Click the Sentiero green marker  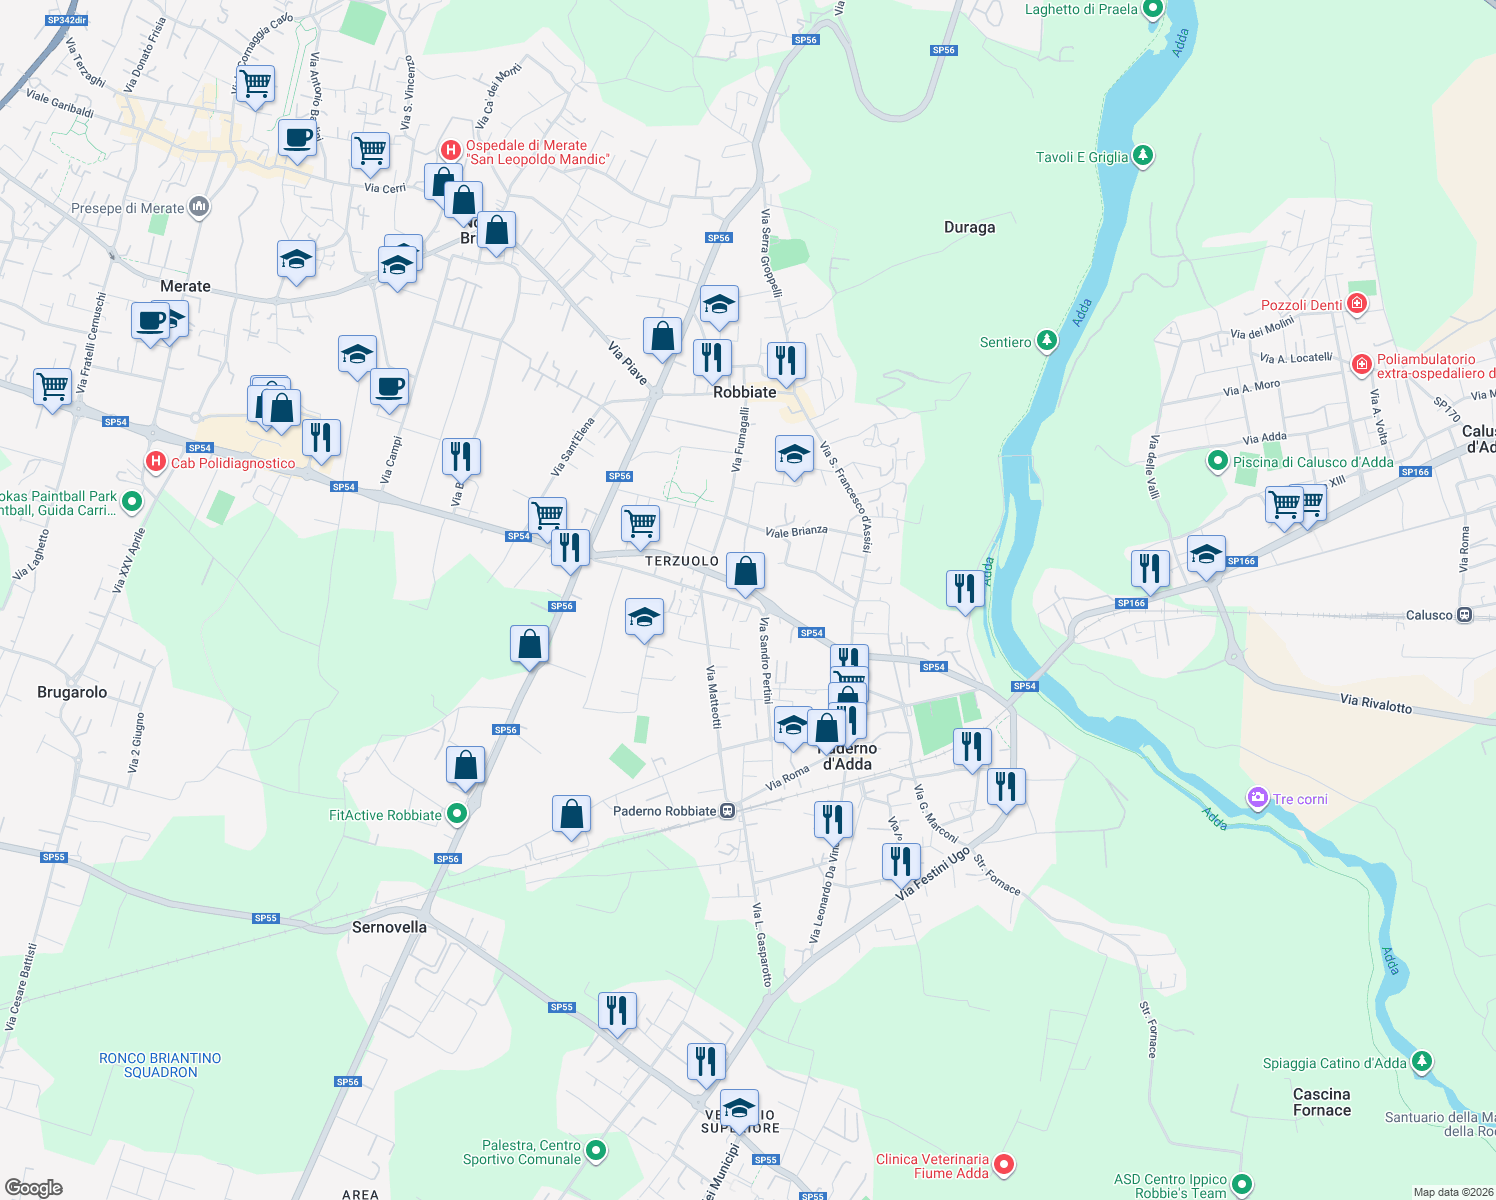[x=1046, y=340]
